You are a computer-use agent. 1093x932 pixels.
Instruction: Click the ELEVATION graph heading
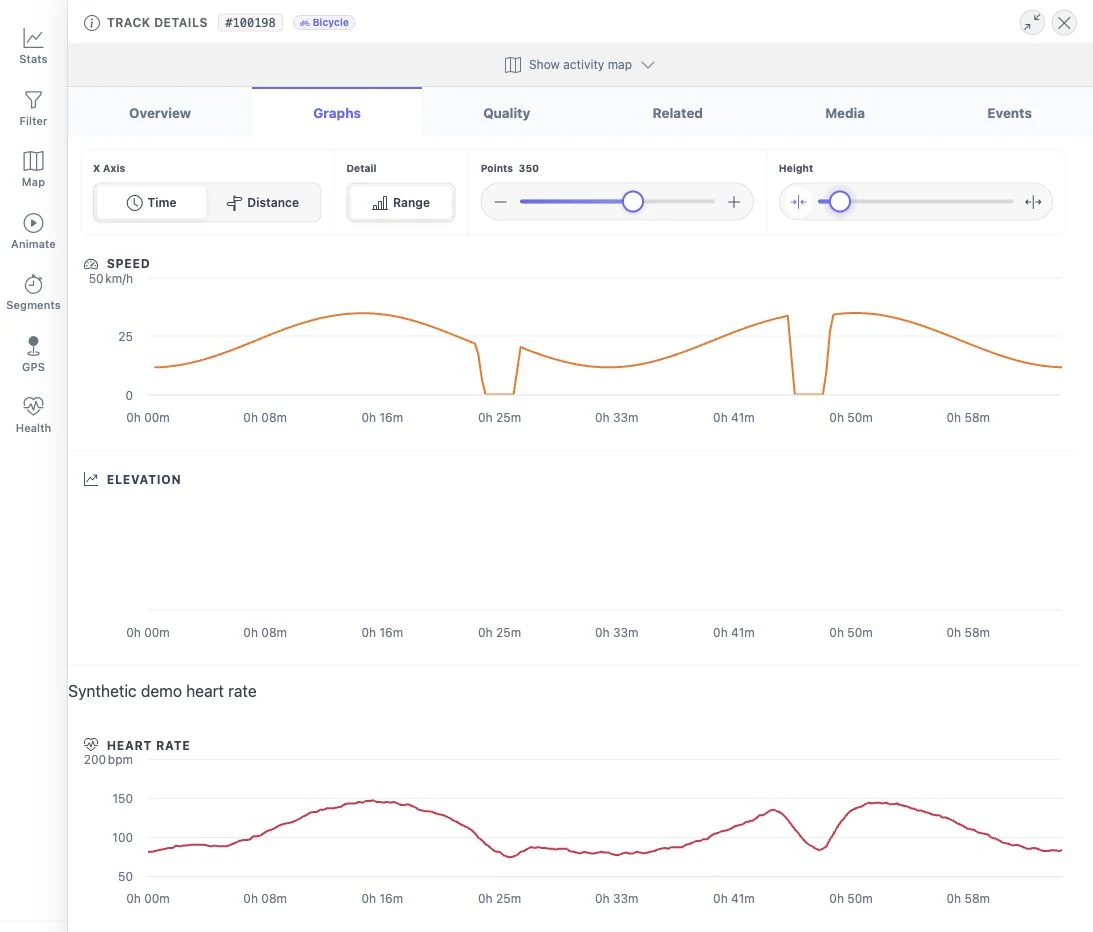pos(144,480)
